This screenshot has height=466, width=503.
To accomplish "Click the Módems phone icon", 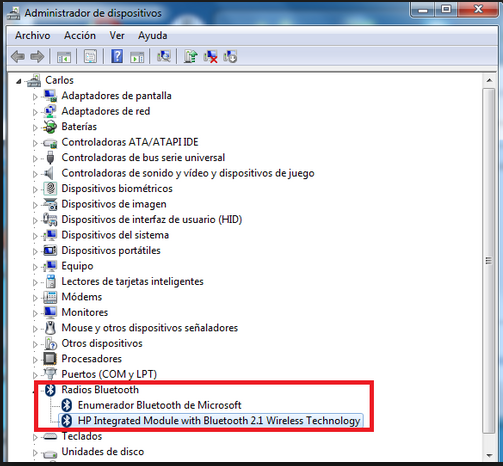I will point(50,297).
